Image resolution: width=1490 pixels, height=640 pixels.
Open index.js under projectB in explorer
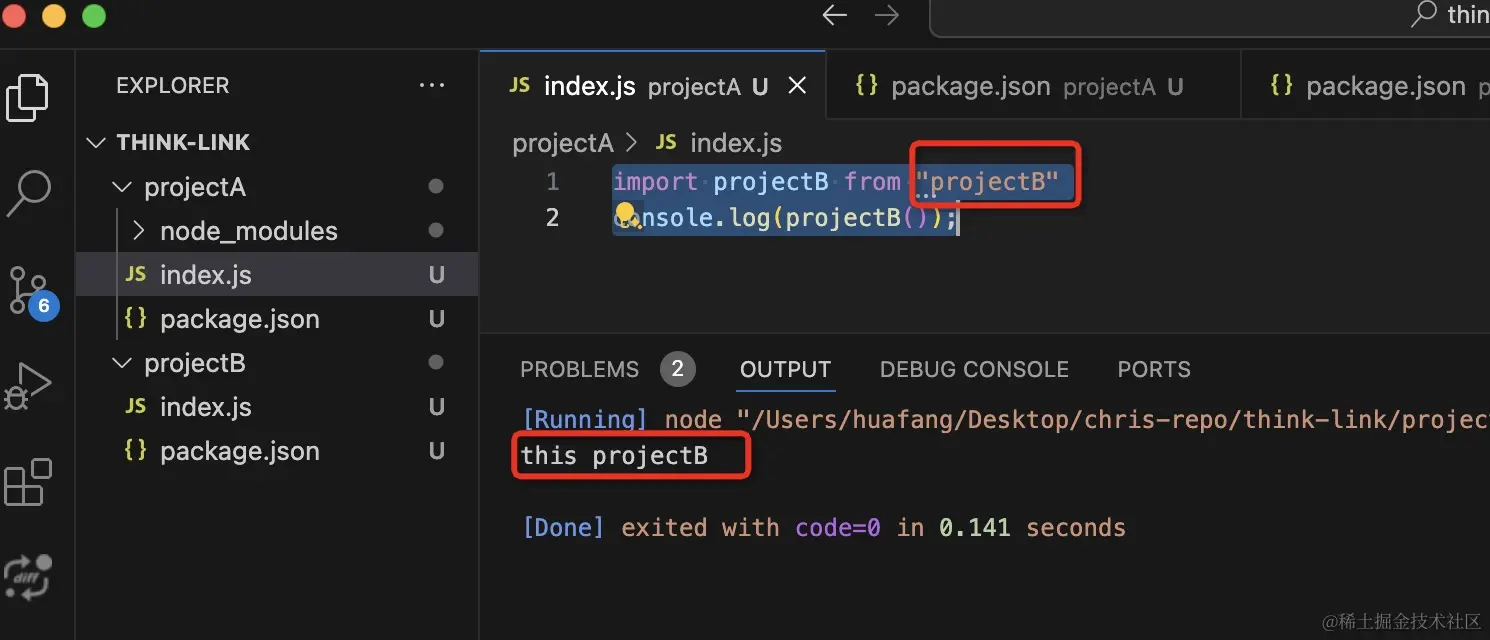[205, 407]
